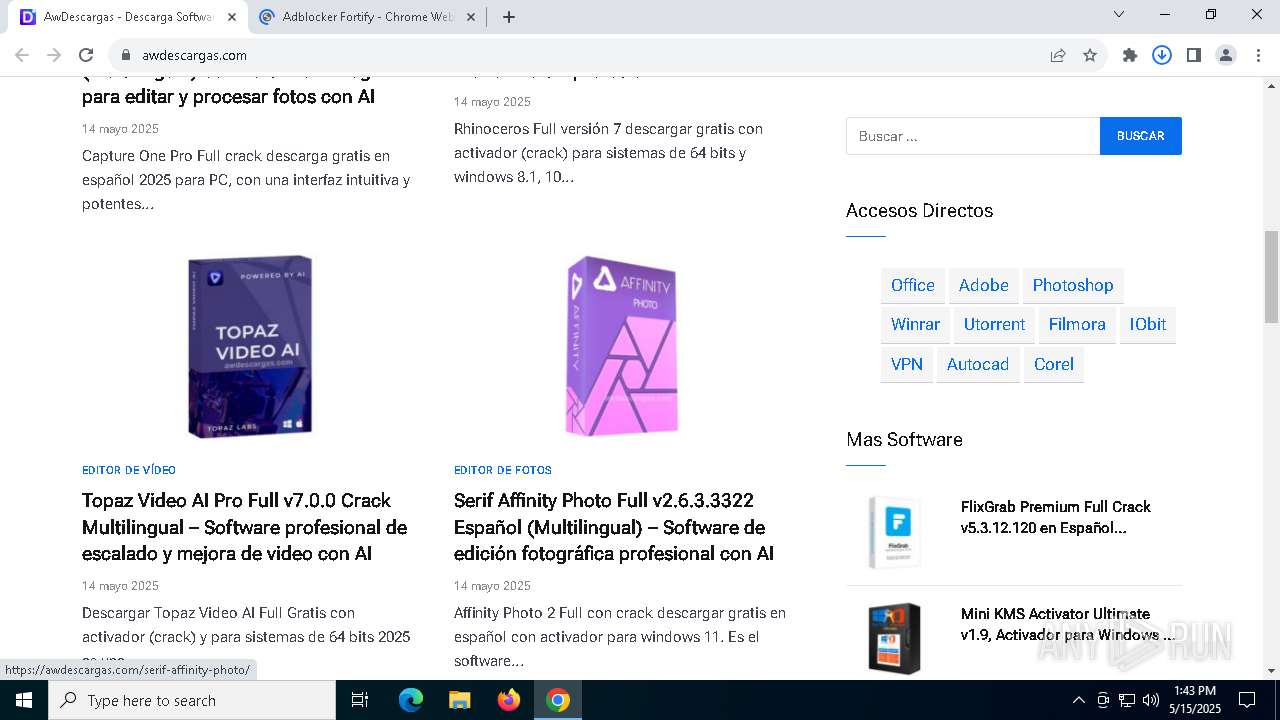Open the IObit shortcut tag
The height and width of the screenshot is (720, 1280).
[x=1148, y=324]
